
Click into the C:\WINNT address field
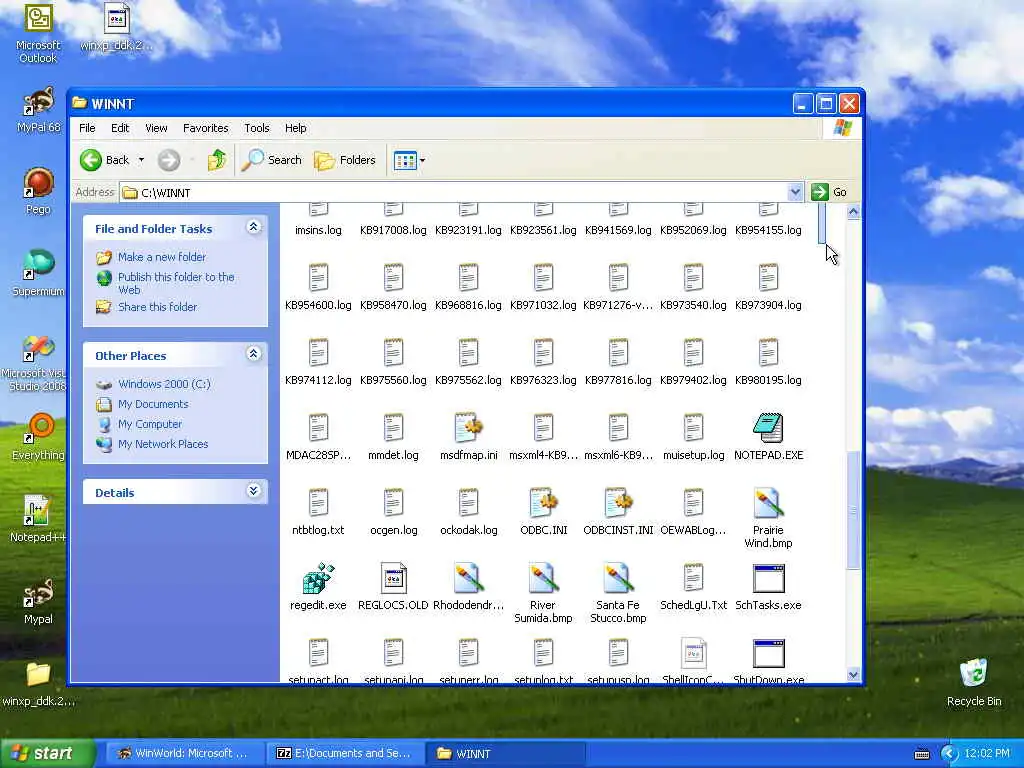click(454, 193)
